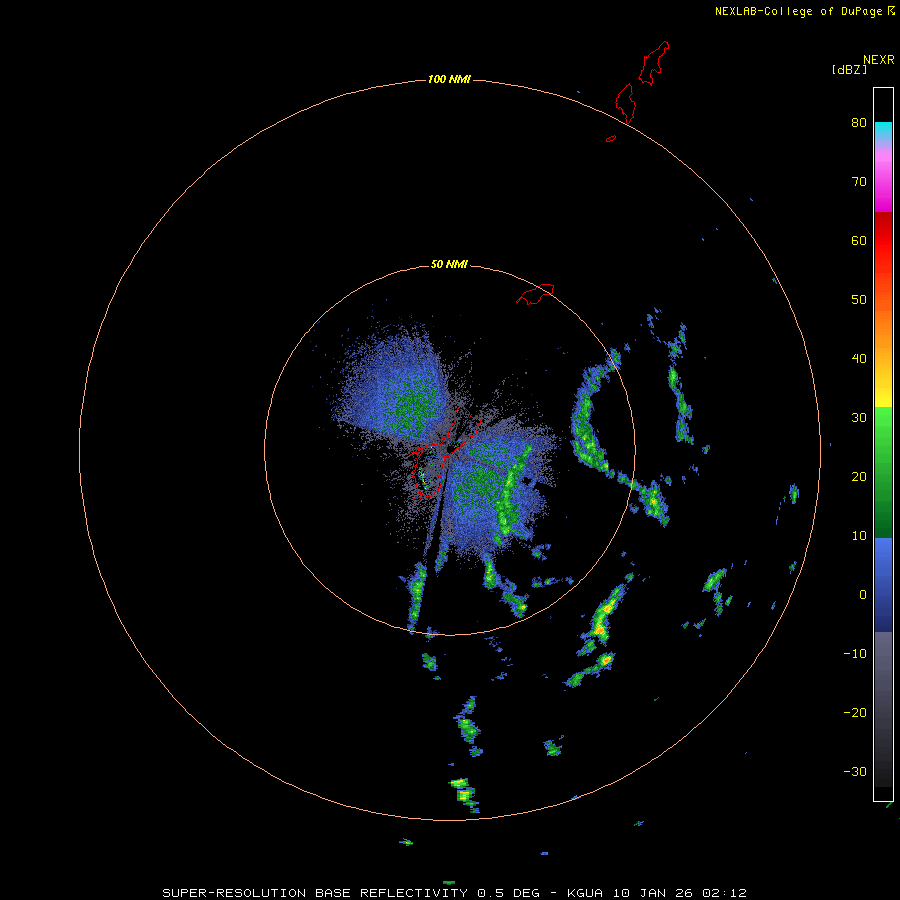Image resolution: width=900 pixels, height=900 pixels.
Task: Click the -20 dBZ scale value
Action: coord(855,712)
